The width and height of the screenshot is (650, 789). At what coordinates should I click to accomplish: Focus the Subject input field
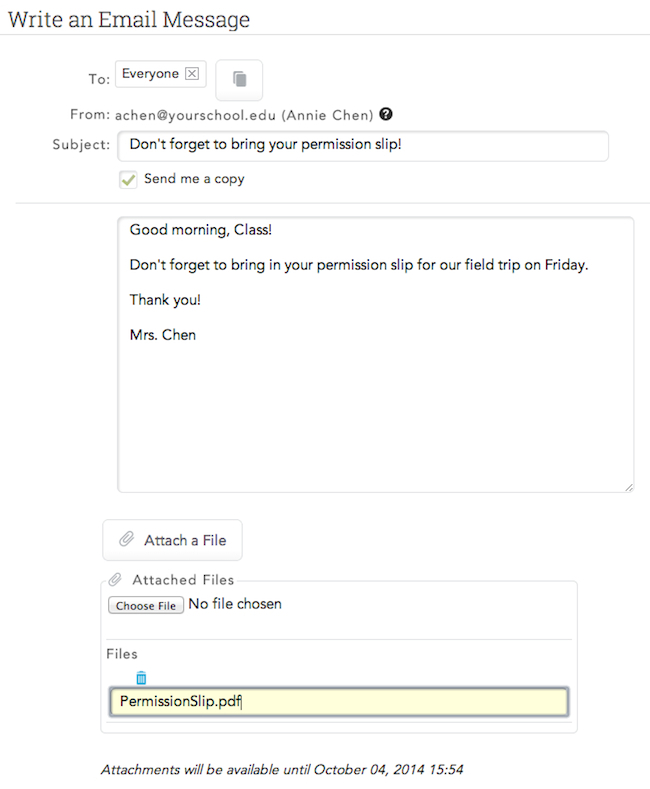click(x=362, y=145)
